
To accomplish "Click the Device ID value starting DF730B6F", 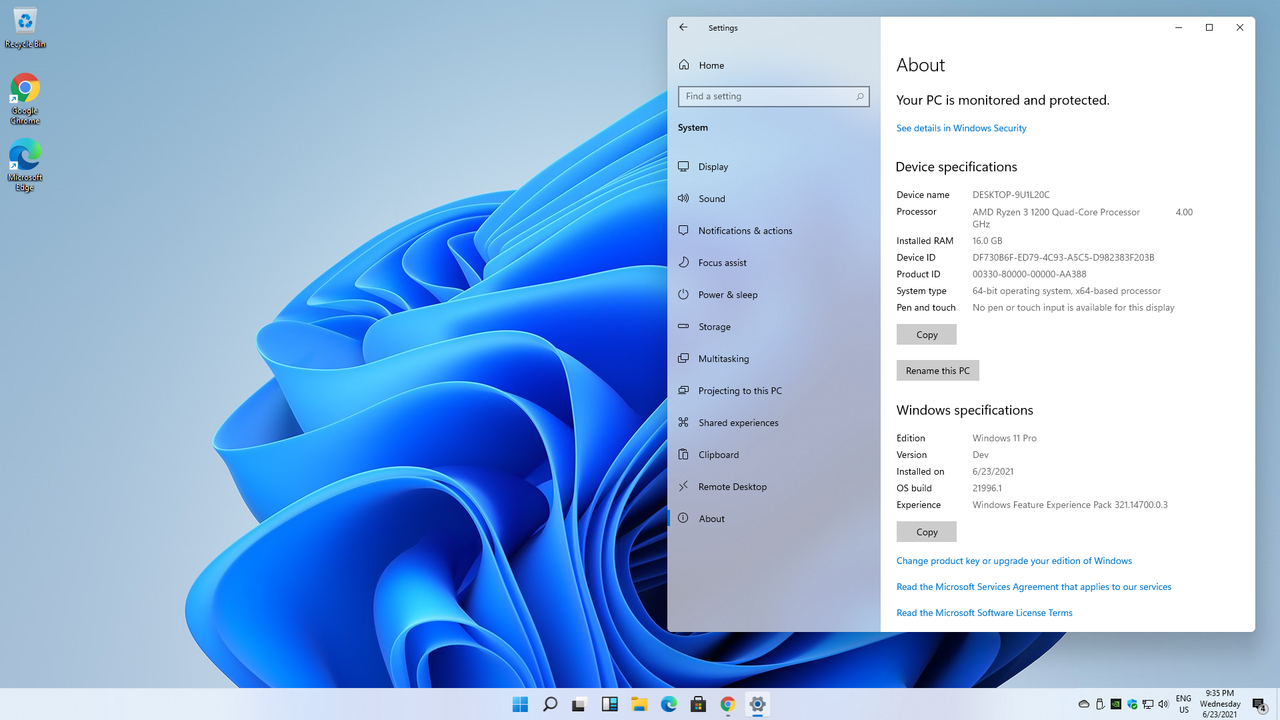I will (1063, 258).
